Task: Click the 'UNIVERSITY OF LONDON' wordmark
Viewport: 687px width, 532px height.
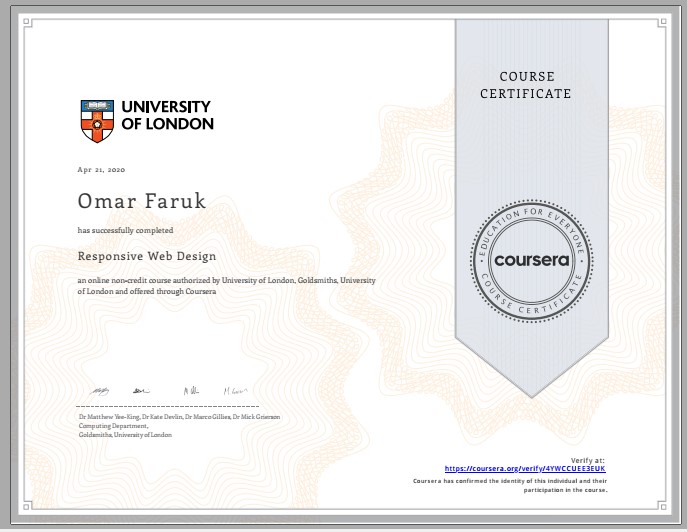Action: point(167,115)
